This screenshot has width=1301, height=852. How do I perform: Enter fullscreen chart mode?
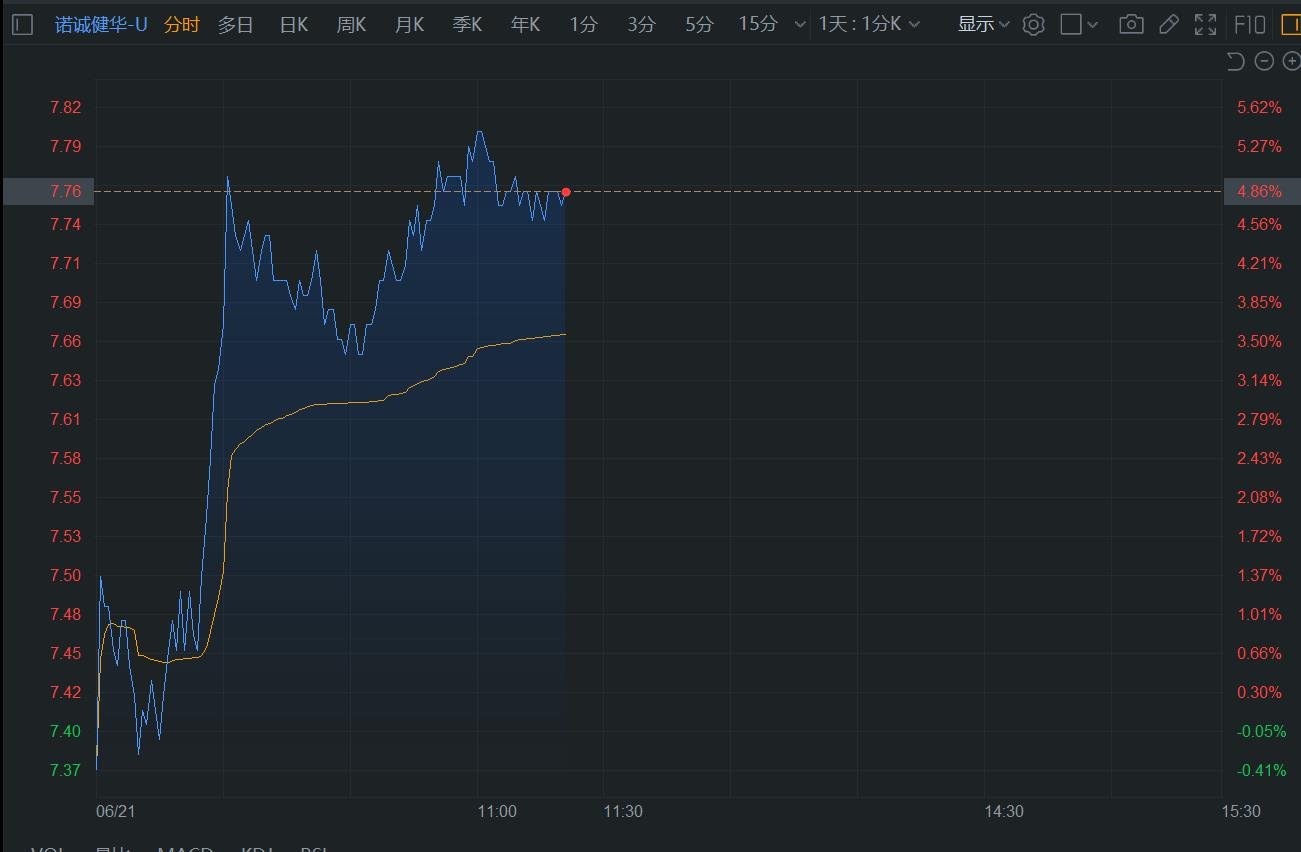point(1206,25)
